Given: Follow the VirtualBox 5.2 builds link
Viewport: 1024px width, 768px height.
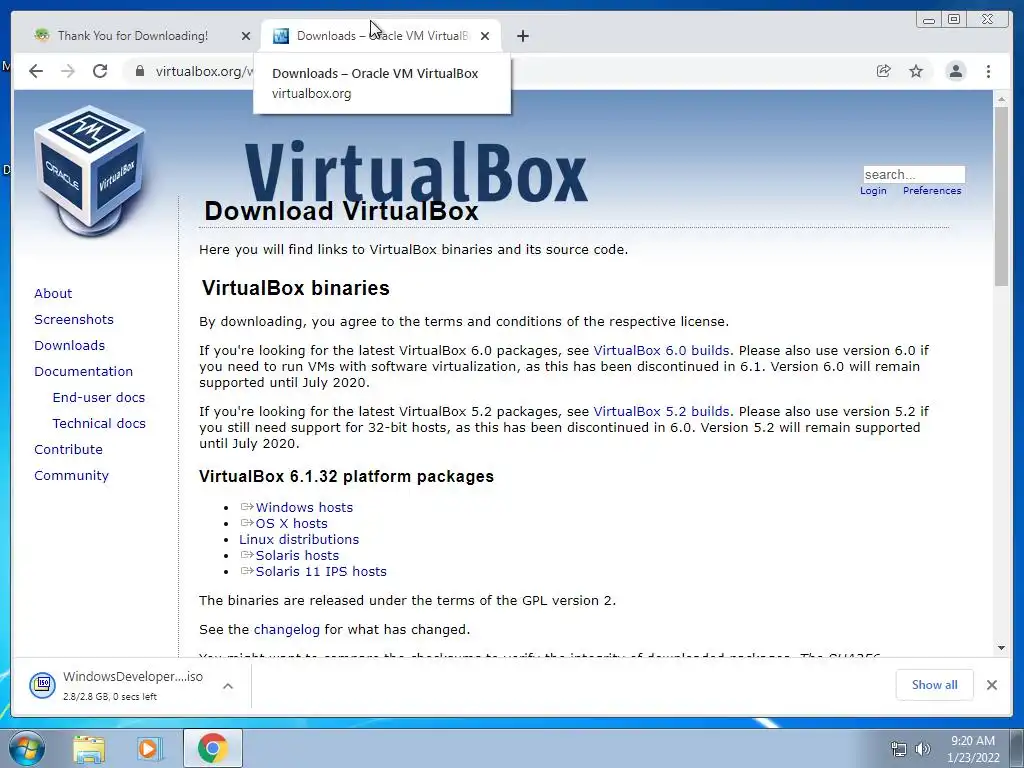Looking at the screenshot, I should click(661, 412).
